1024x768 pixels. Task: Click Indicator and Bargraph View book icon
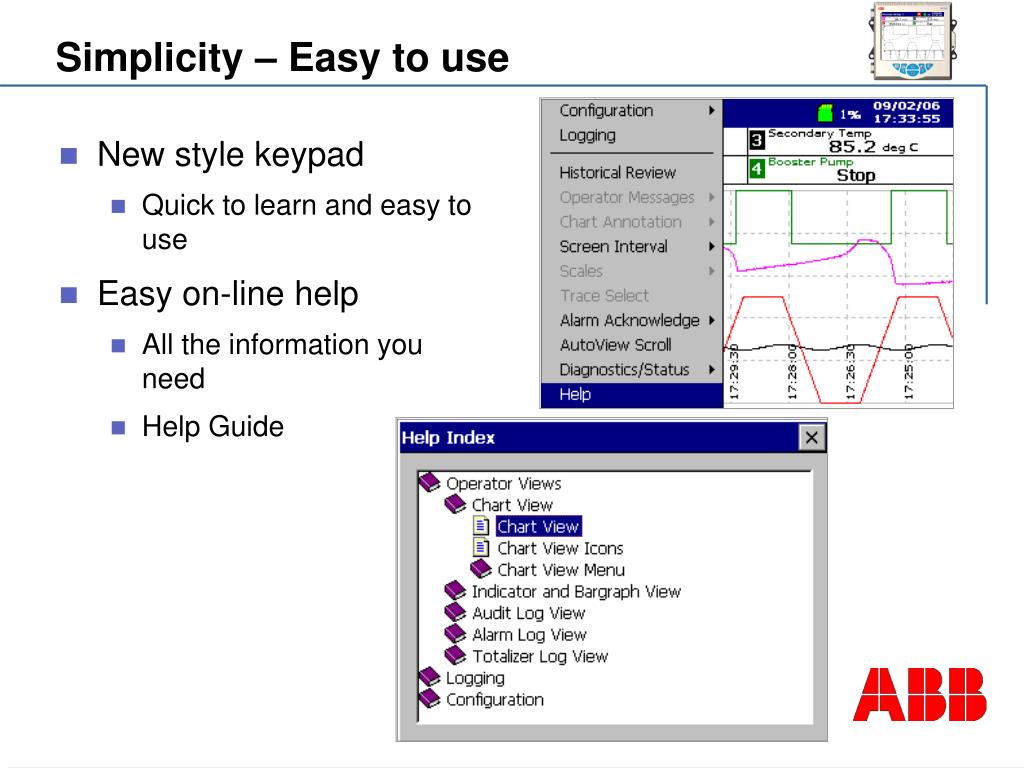coord(455,590)
